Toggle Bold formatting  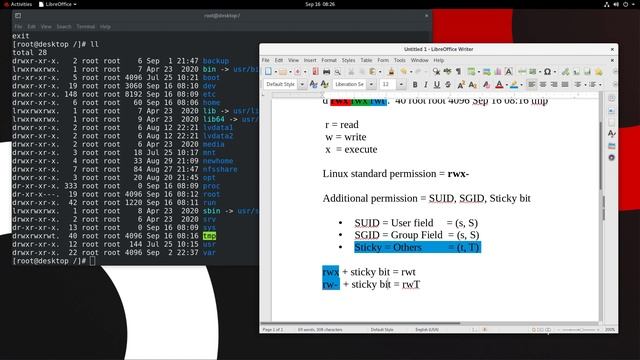coord(415,84)
